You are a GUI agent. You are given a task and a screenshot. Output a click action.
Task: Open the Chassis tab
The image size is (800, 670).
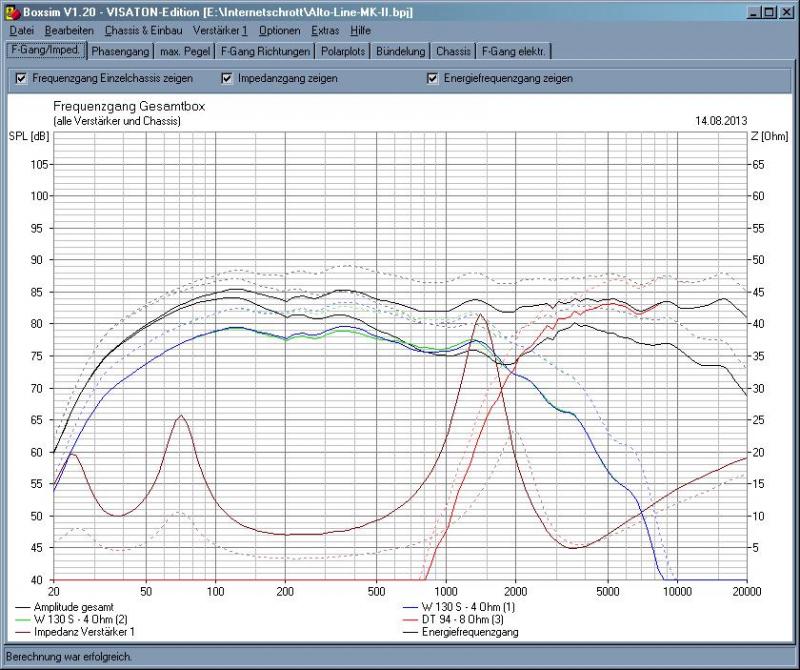453,51
